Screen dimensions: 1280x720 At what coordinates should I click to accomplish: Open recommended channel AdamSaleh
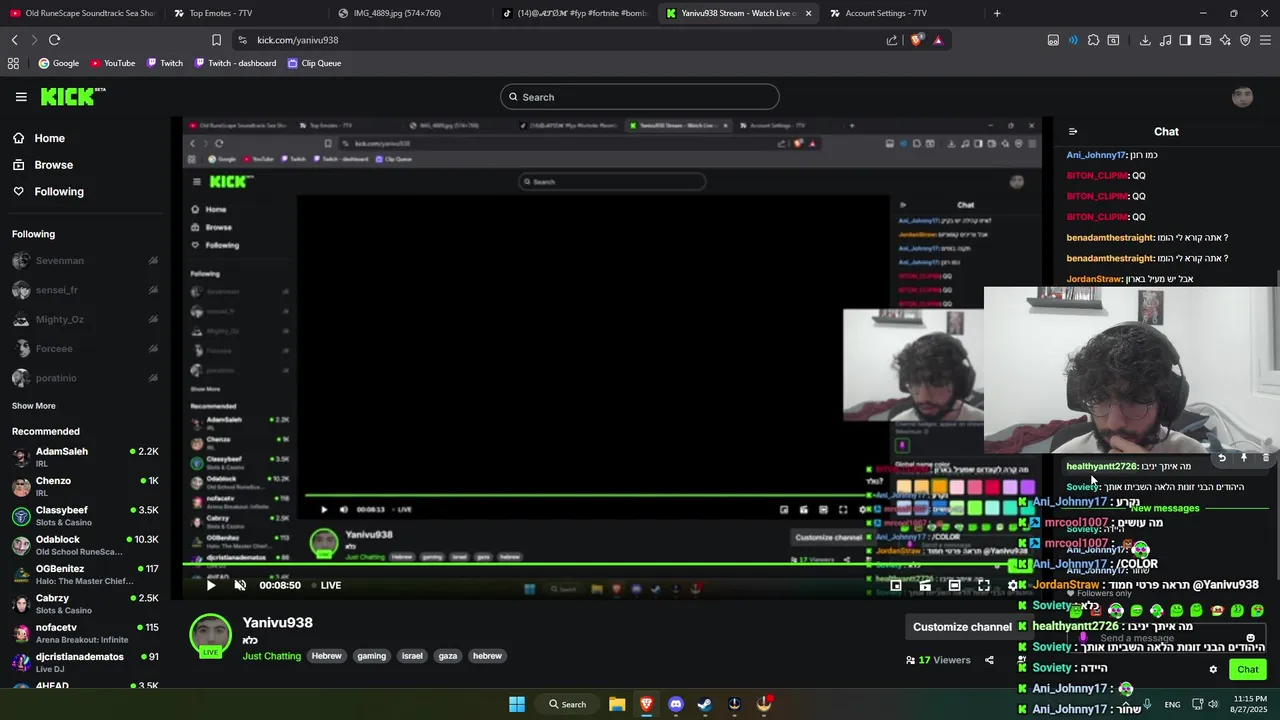tap(85, 457)
